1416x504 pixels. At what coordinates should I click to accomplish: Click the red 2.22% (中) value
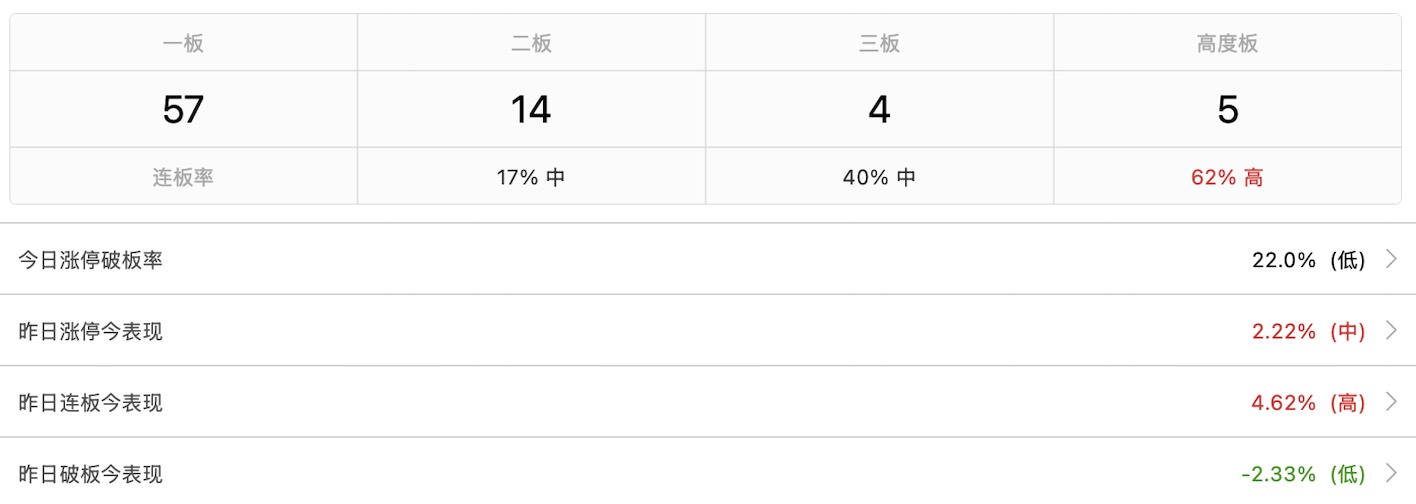1308,331
